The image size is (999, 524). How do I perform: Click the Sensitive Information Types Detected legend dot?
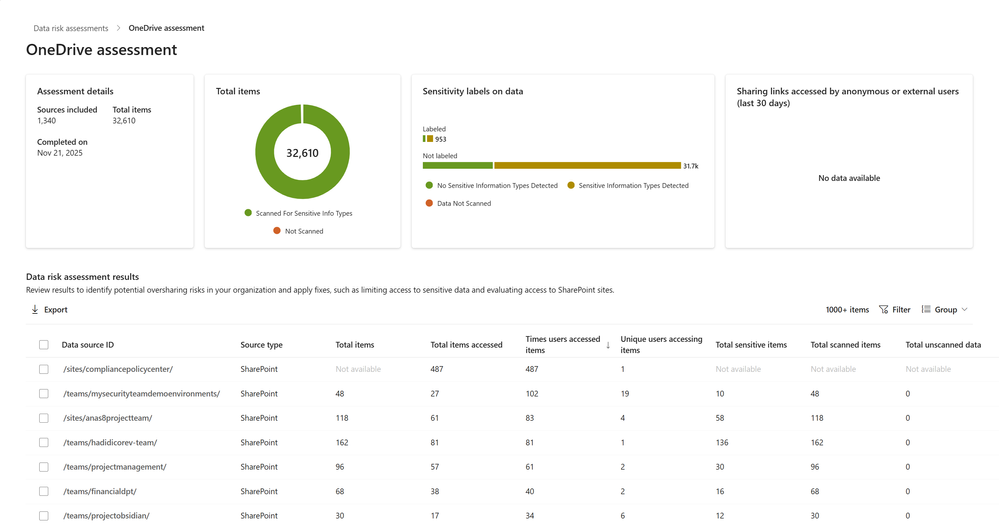tap(571, 185)
